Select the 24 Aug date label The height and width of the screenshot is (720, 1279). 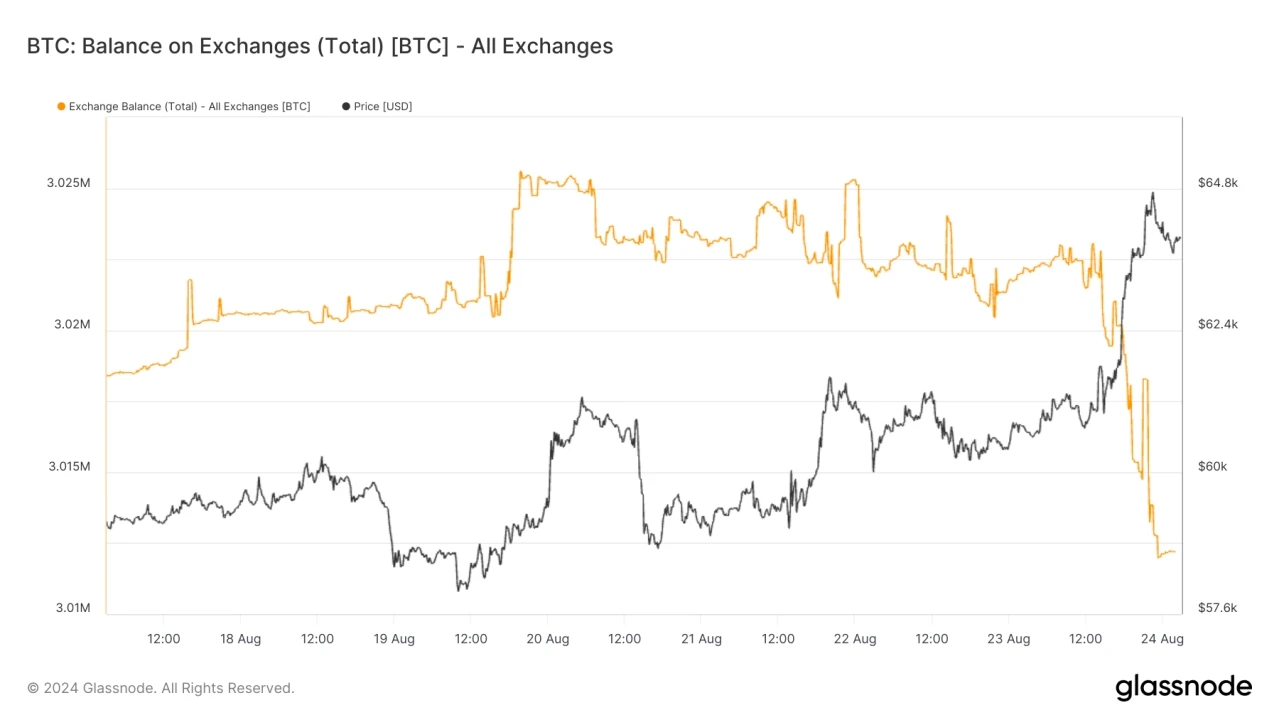[1162, 639]
